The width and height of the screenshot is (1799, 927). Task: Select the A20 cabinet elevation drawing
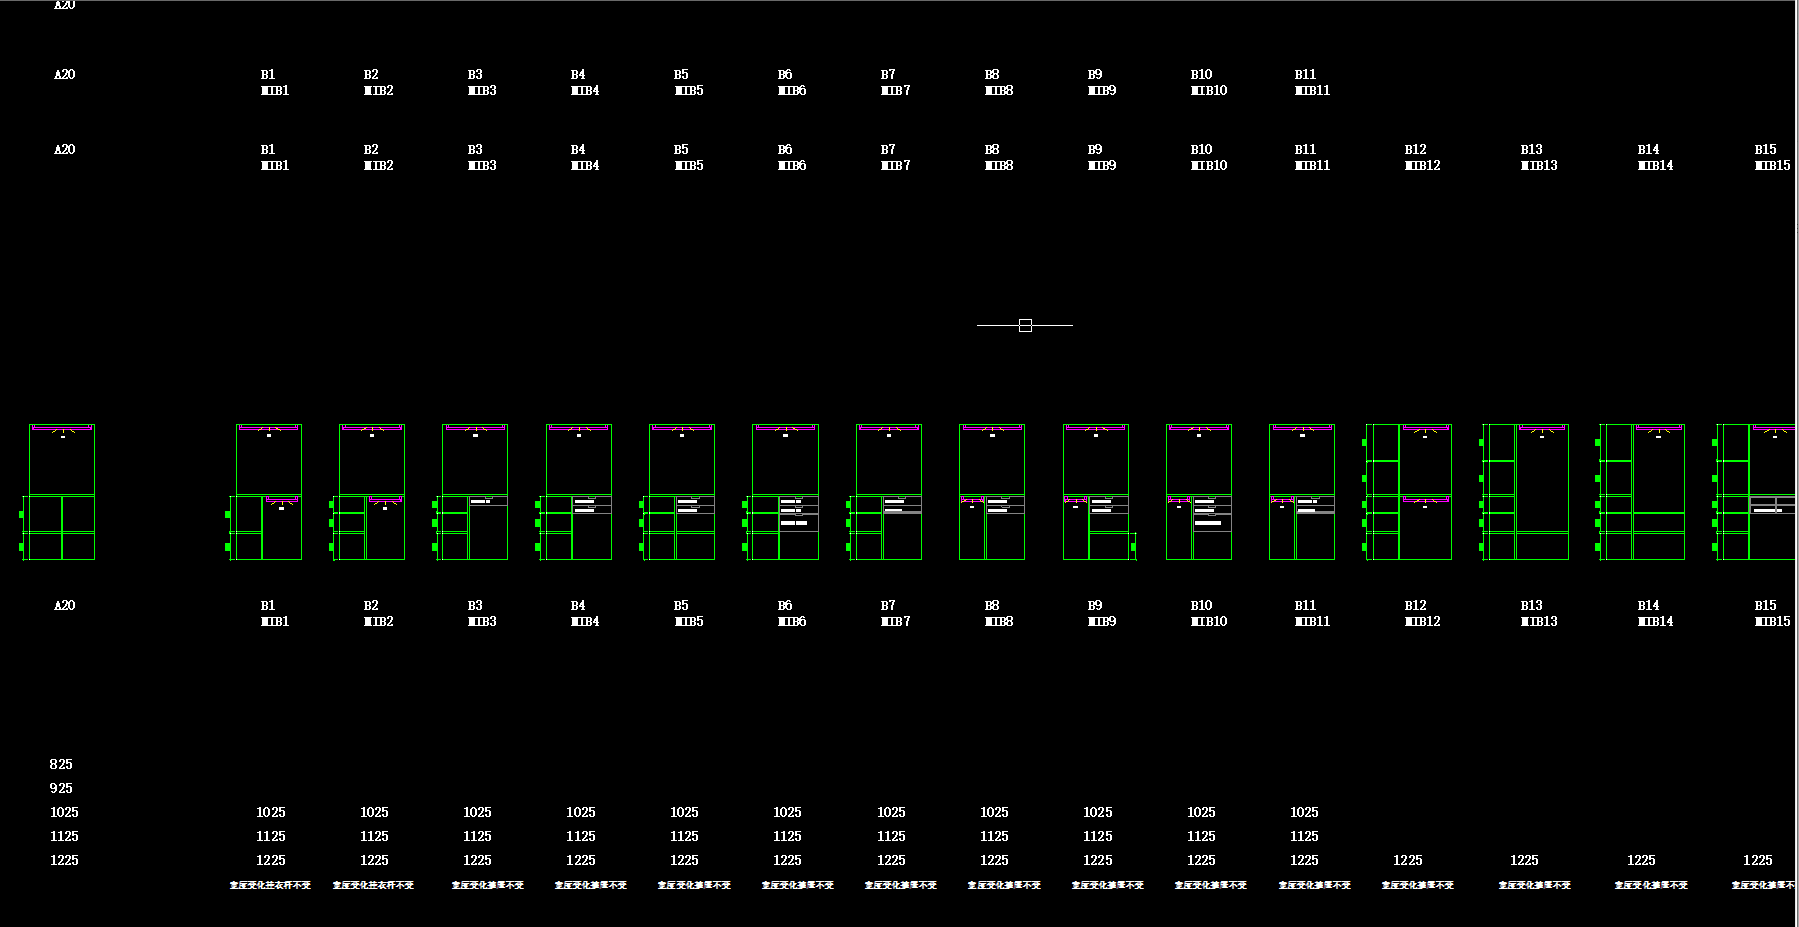[62, 492]
